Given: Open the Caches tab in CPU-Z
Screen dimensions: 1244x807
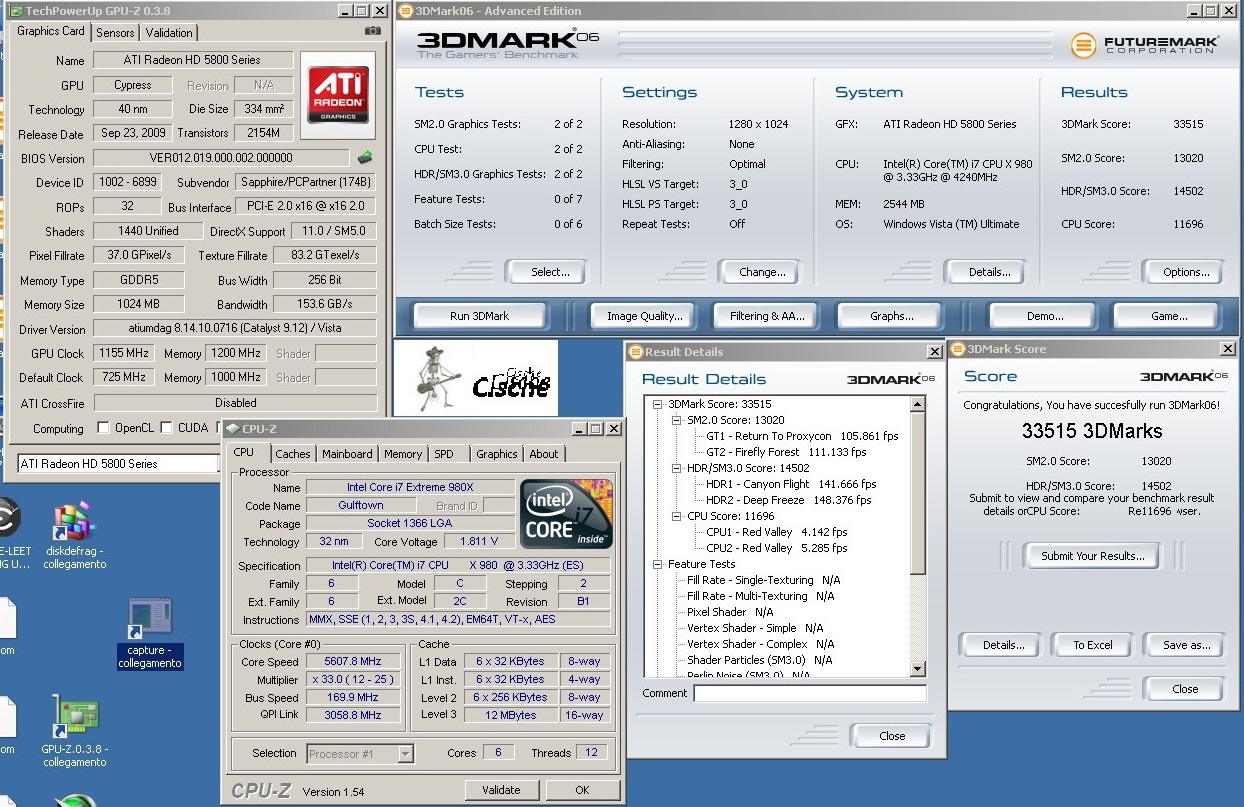Looking at the screenshot, I should pos(293,454).
